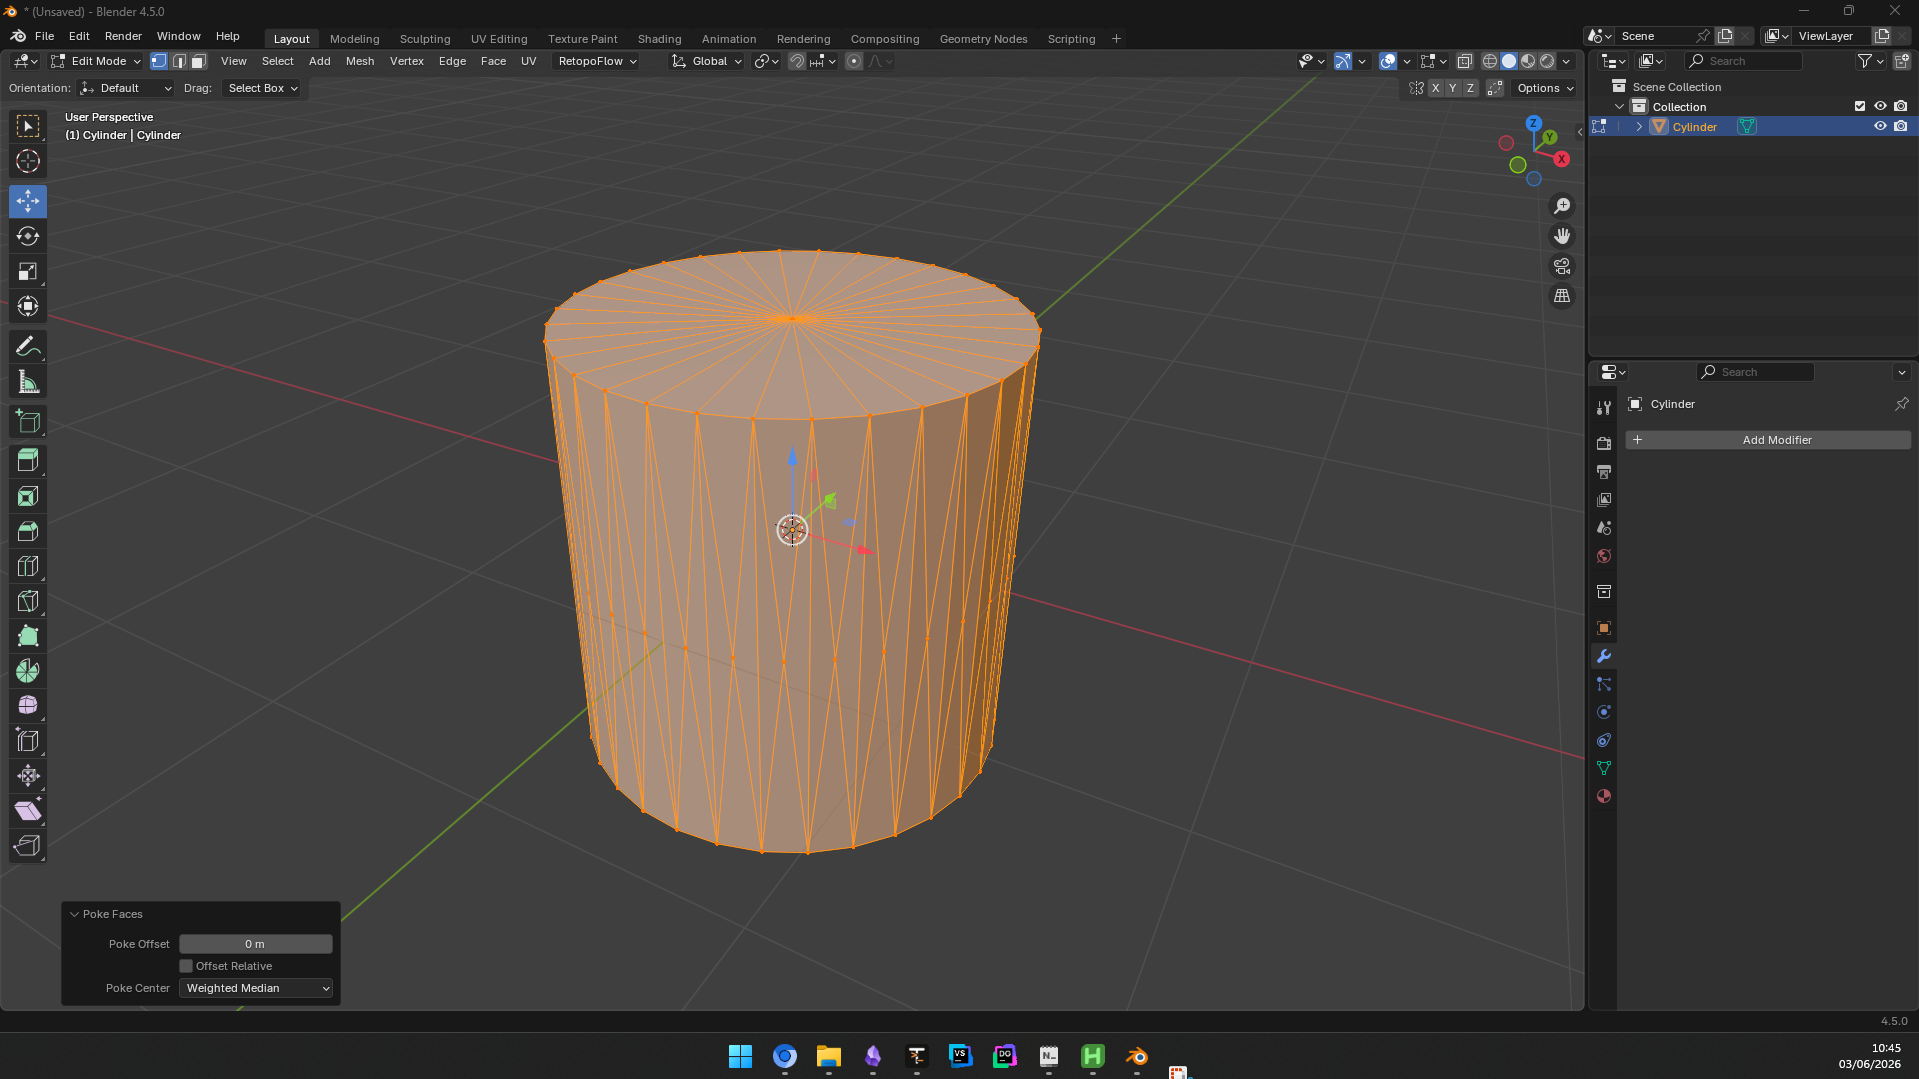The width and height of the screenshot is (1919, 1079).
Task: Activate the Rotate tool
Action: [x=28, y=236]
